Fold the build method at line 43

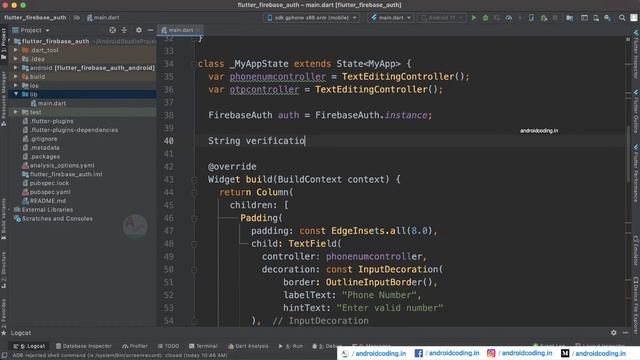tap(194, 180)
